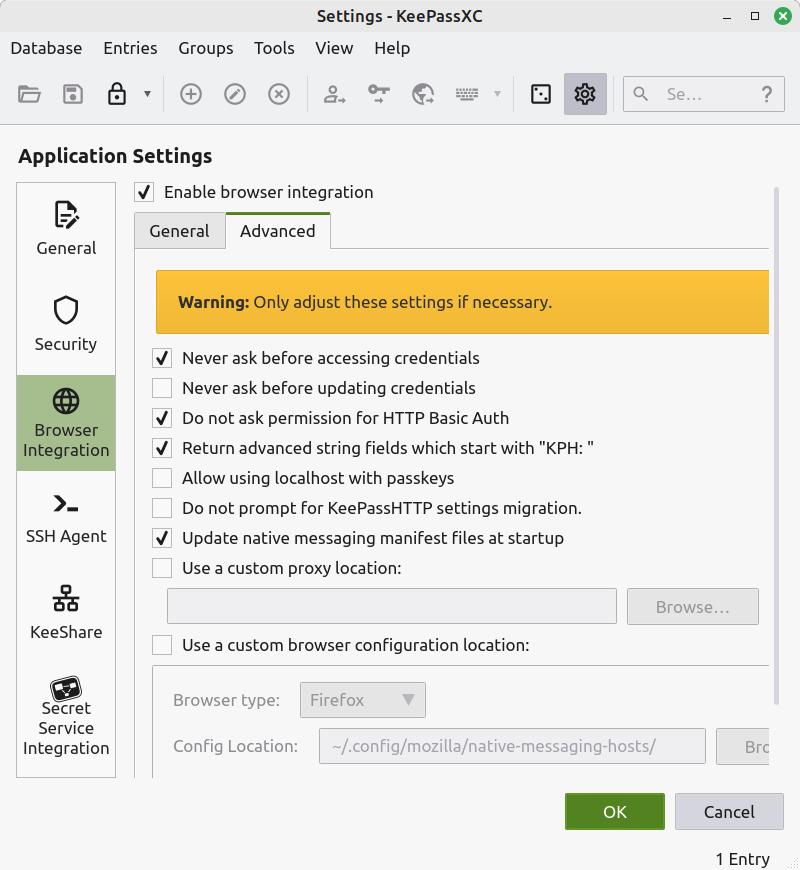Click the Copy URL globe icon
Viewport: 800px width, 870px height.
pyautogui.click(x=423, y=94)
